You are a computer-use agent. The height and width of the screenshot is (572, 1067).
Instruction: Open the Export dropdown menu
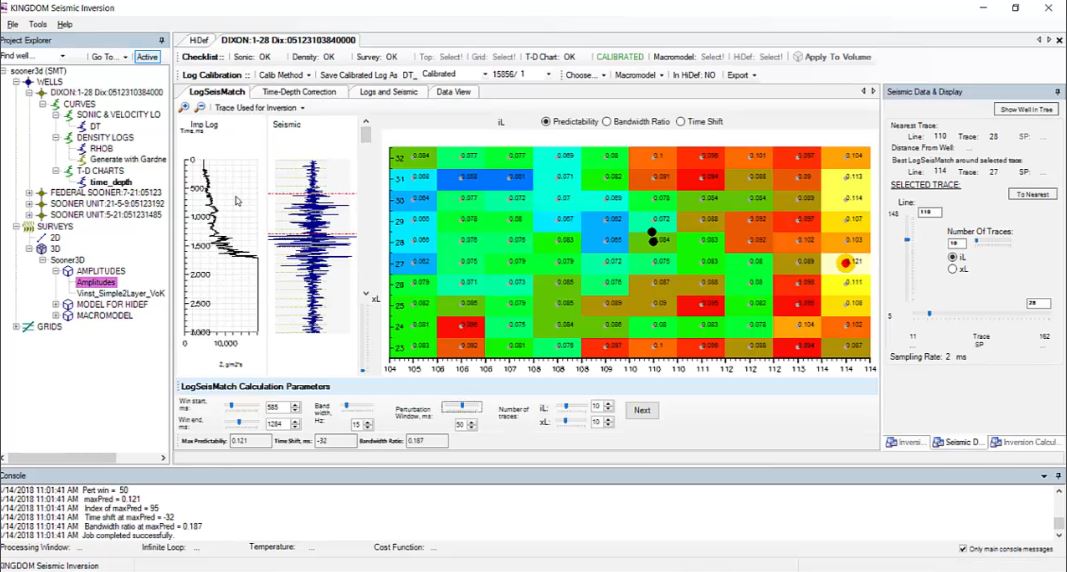point(741,75)
